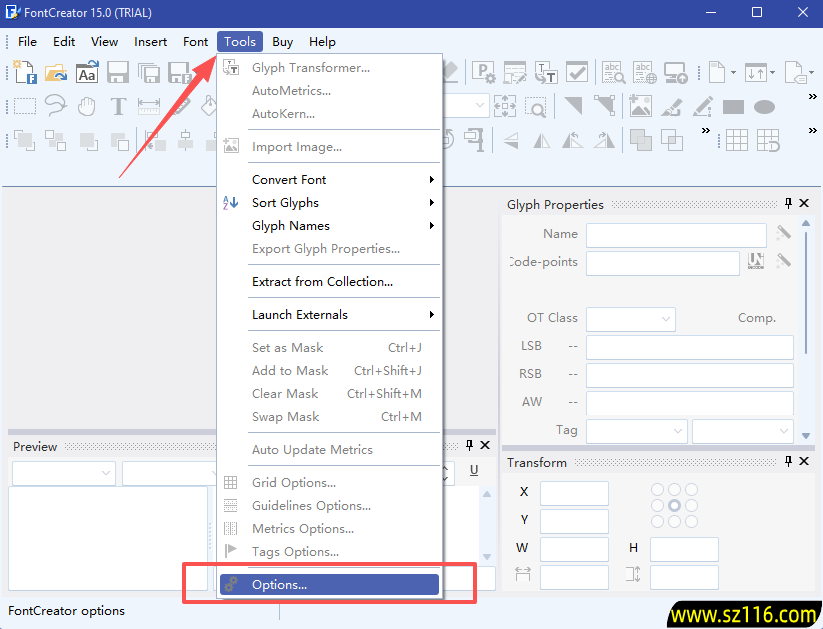Click the Open Installed Font 'Aa' icon

point(87,72)
